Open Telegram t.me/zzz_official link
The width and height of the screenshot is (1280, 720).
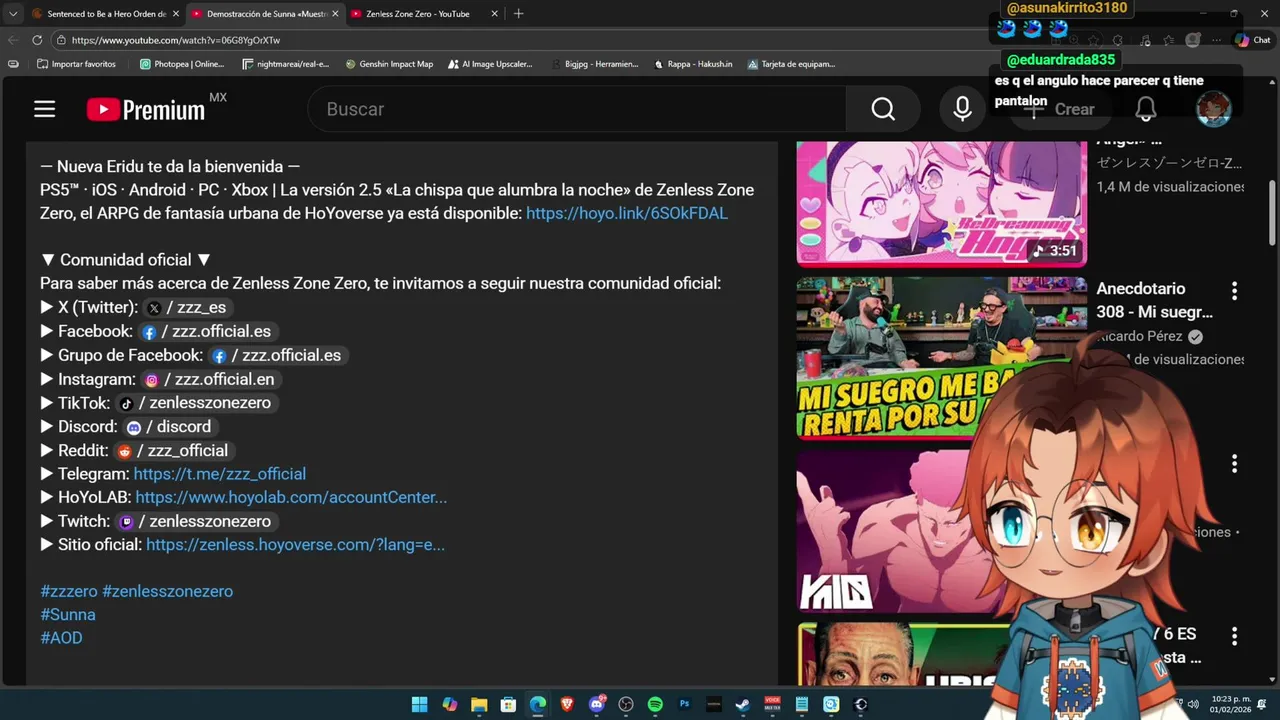220,474
